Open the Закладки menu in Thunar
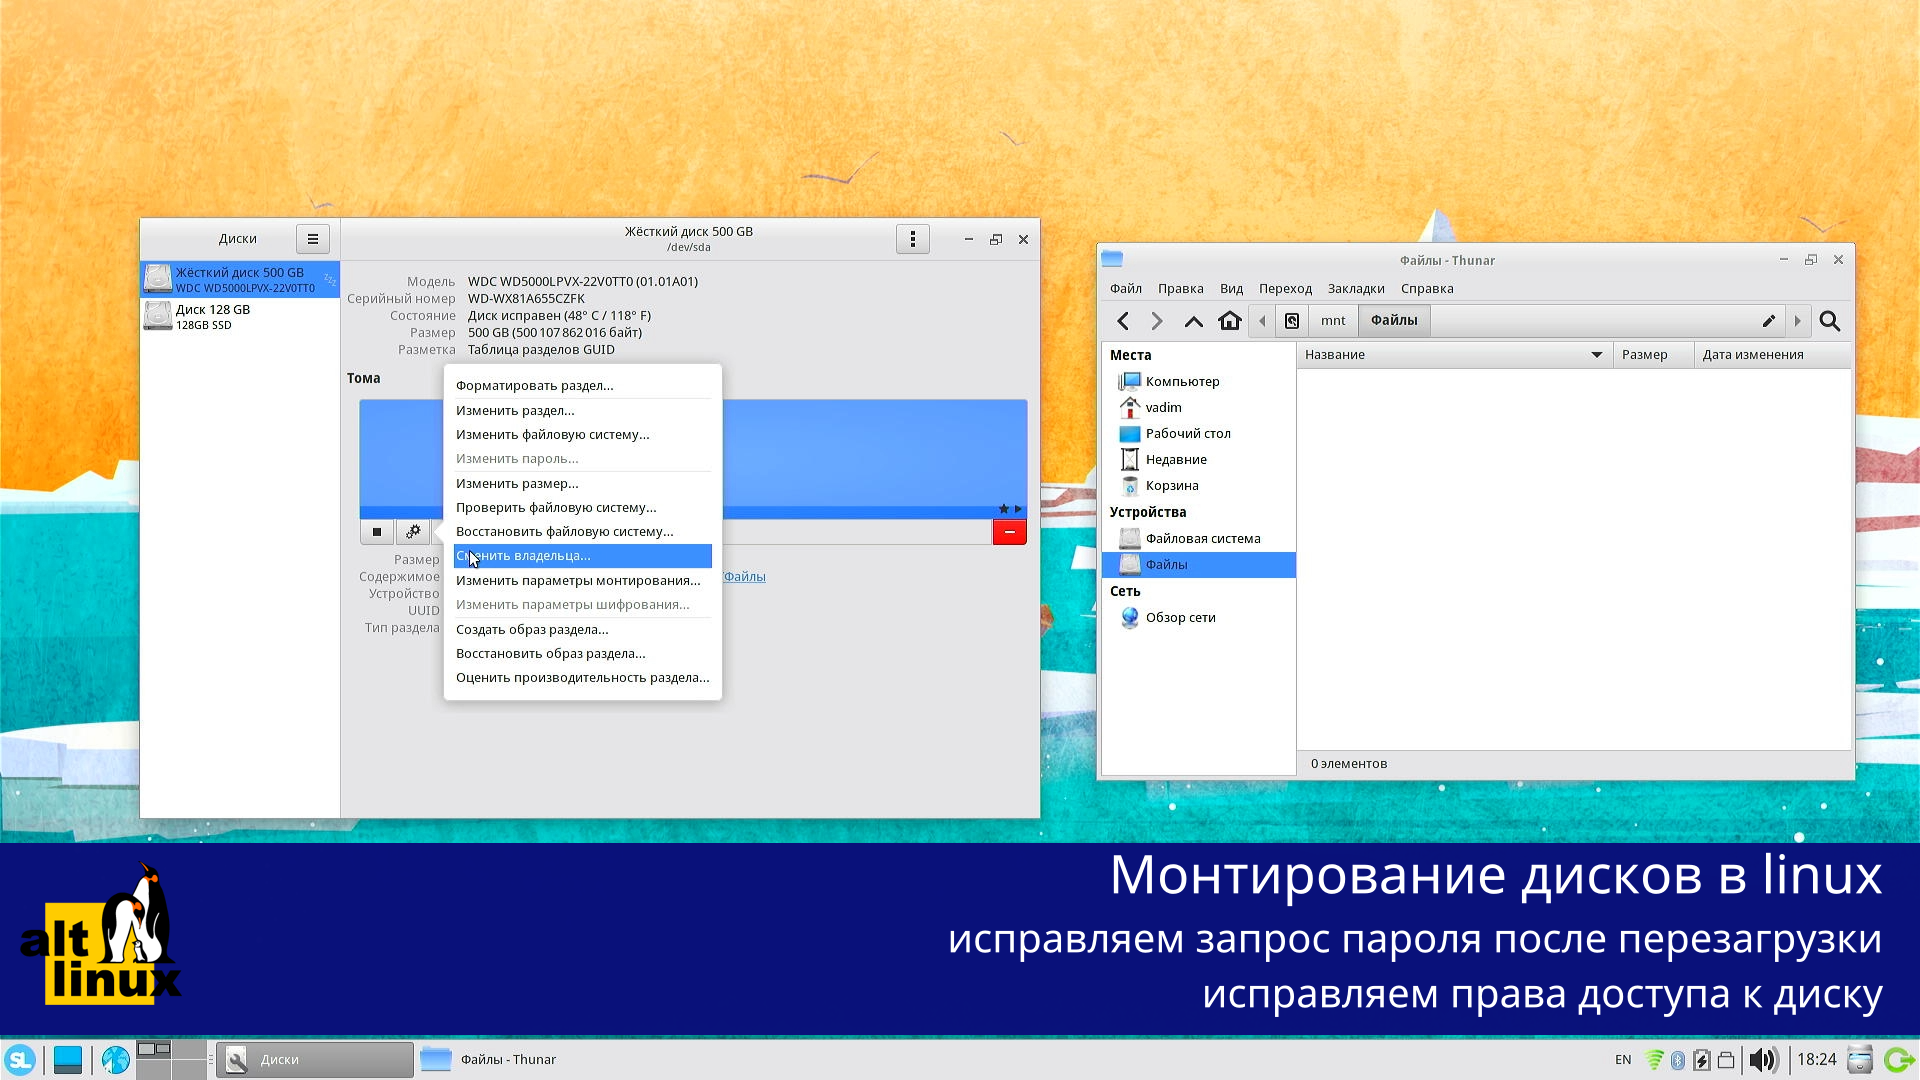 pyautogui.click(x=1356, y=288)
